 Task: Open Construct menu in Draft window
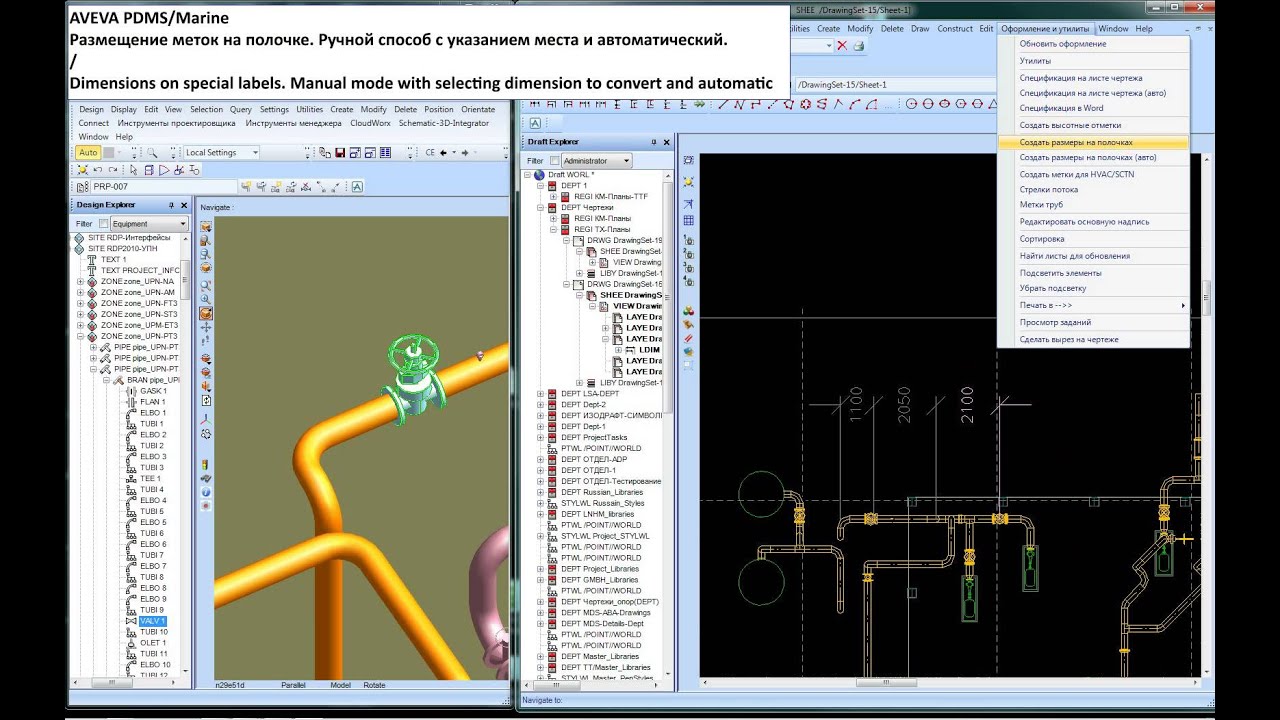pos(955,29)
